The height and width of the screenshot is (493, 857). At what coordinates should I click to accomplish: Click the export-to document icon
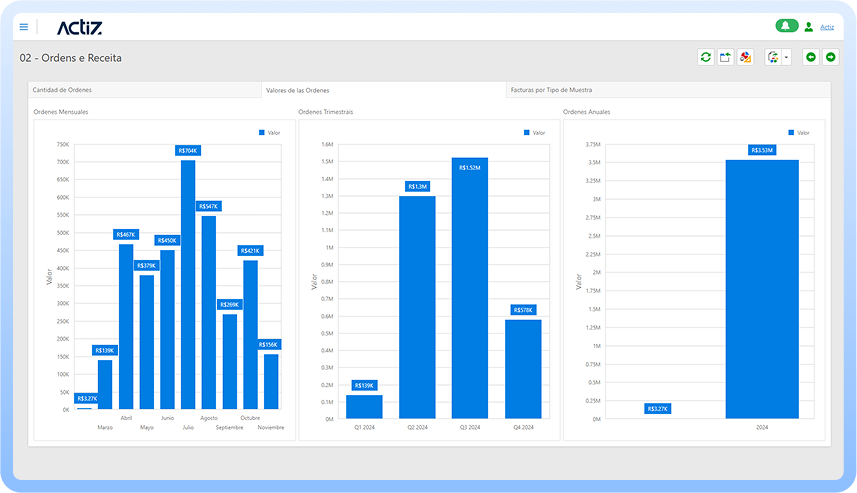tap(773, 57)
